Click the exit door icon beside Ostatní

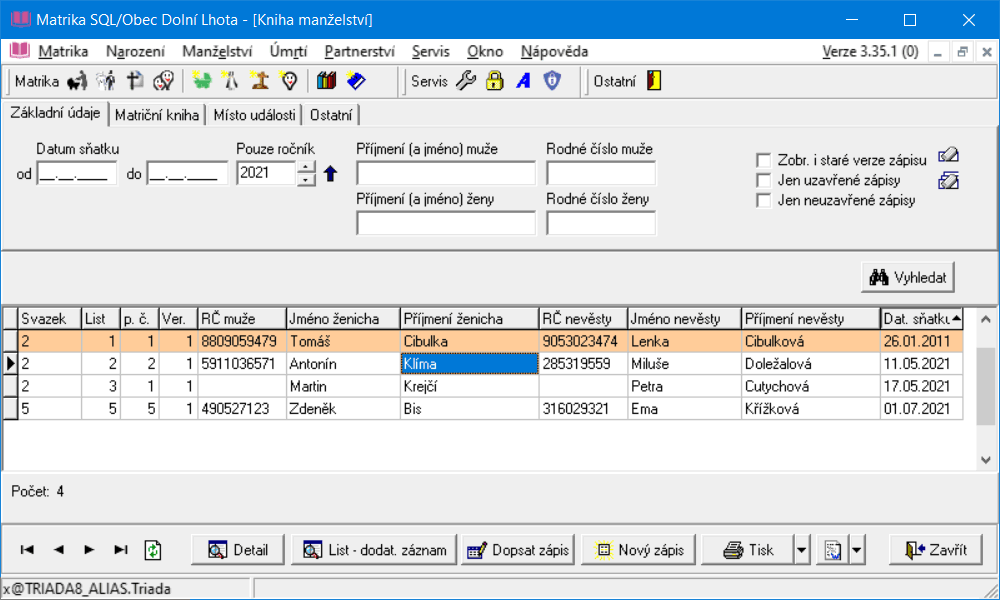point(654,82)
